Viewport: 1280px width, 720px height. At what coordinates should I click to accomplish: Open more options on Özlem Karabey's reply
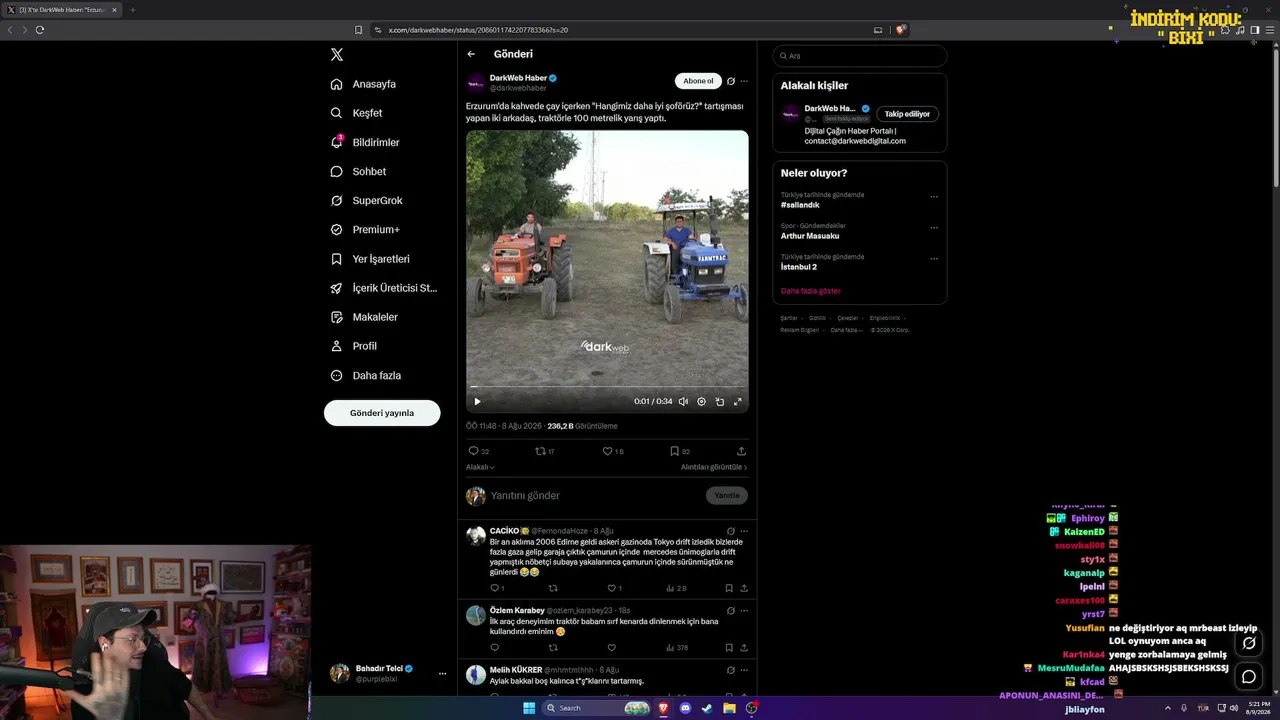pos(744,610)
